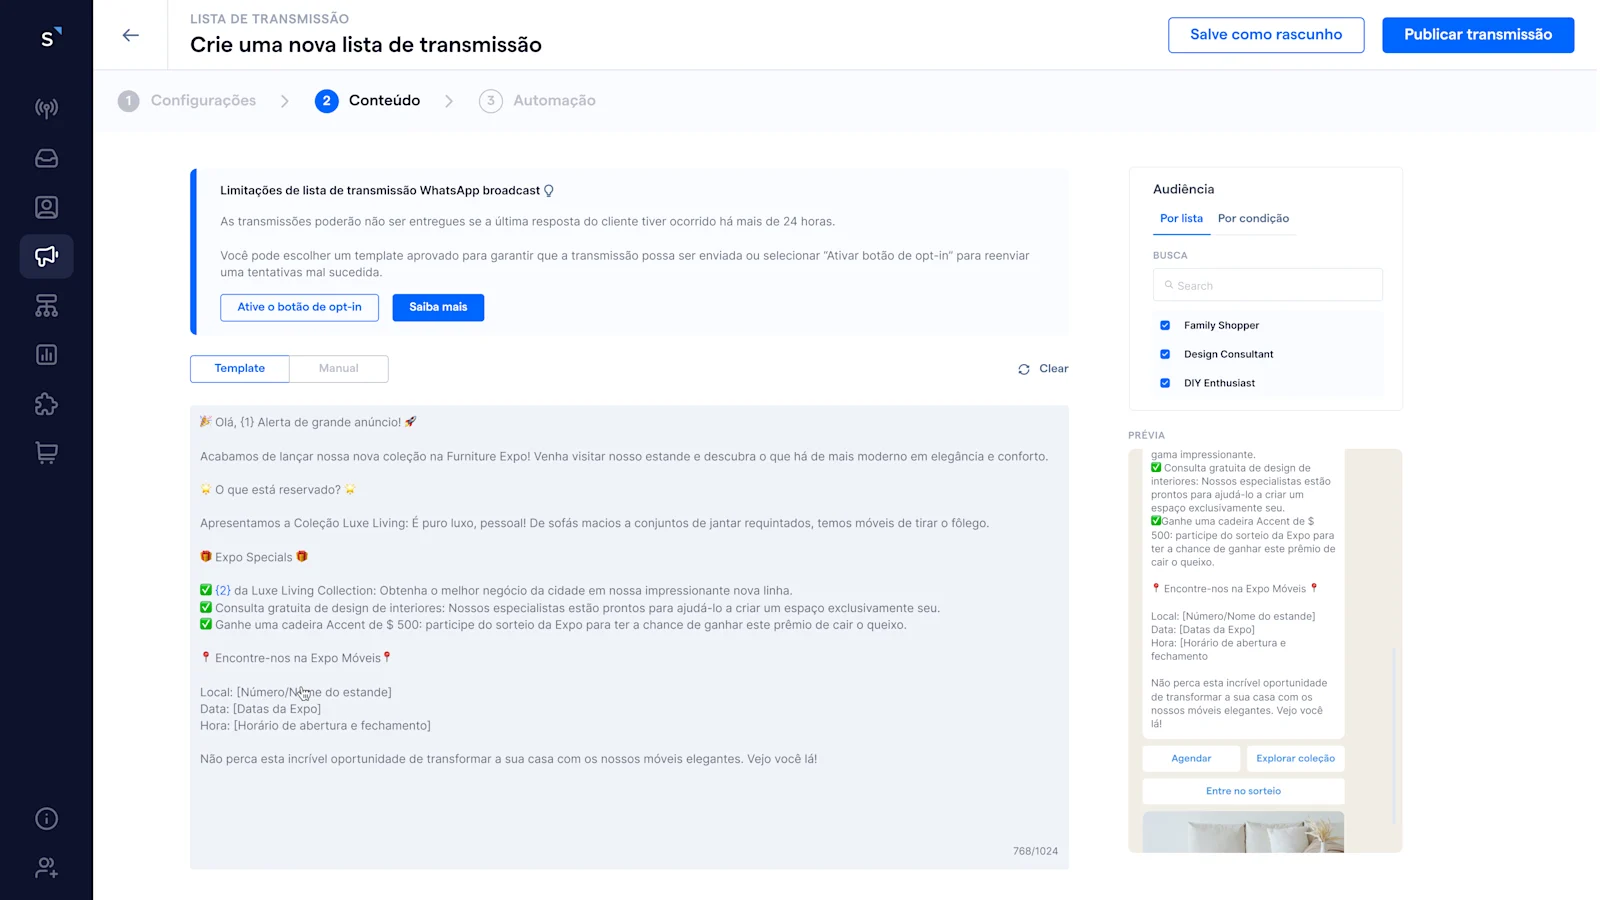Open the broadcast antenna icon in sidebar
This screenshot has width=1600, height=900.
click(46, 108)
